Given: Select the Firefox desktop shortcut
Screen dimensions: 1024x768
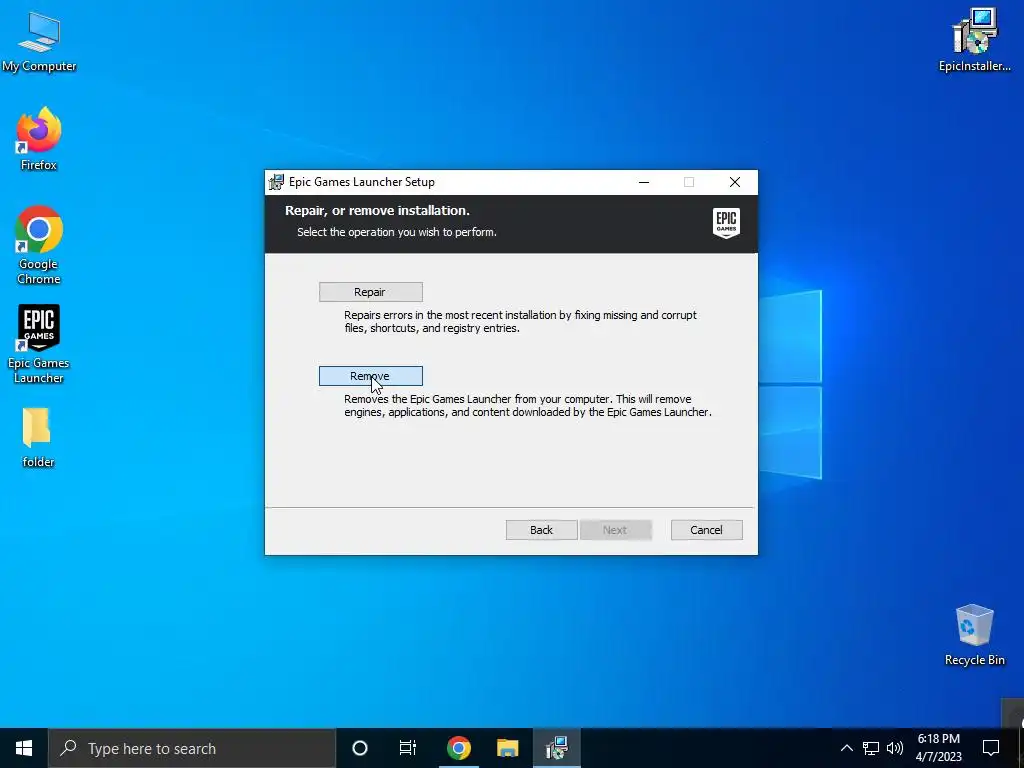Looking at the screenshot, I should click(x=39, y=139).
